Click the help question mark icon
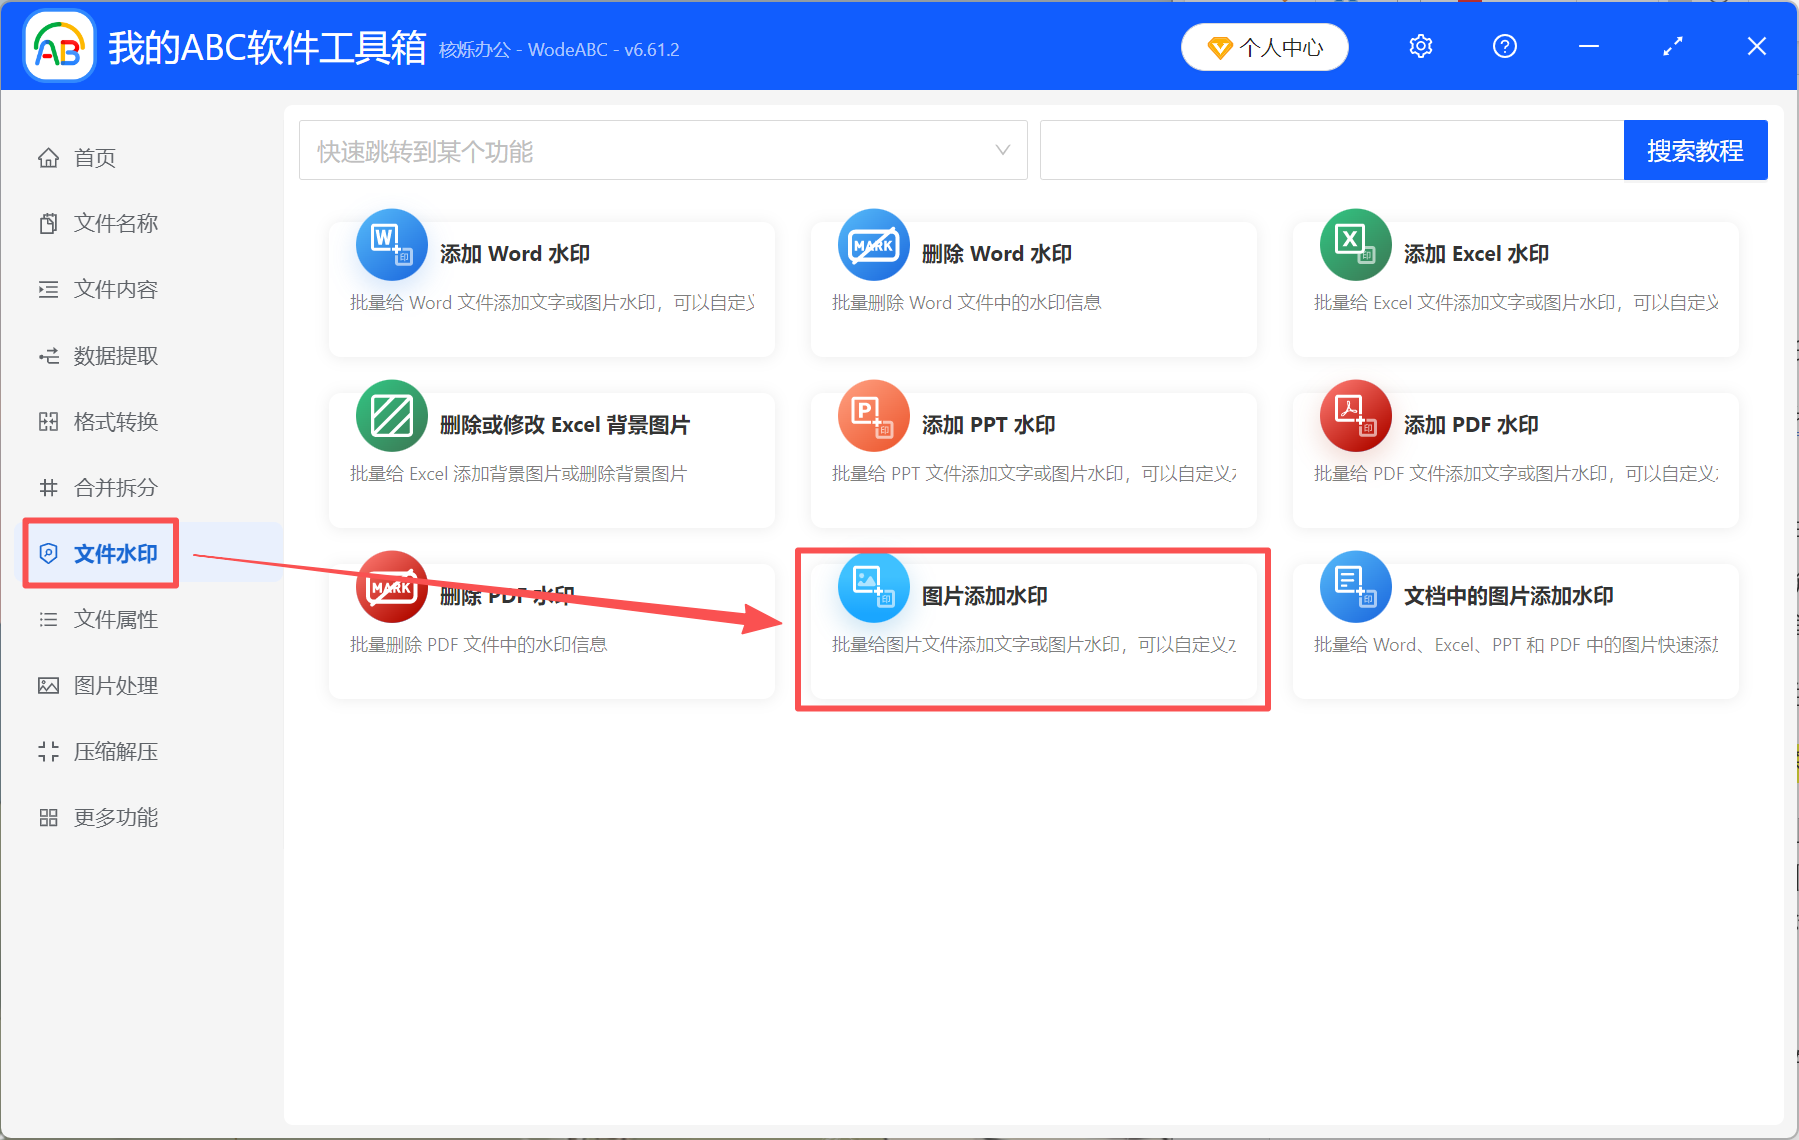The height and width of the screenshot is (1140, 1799). click(1504, 46)
